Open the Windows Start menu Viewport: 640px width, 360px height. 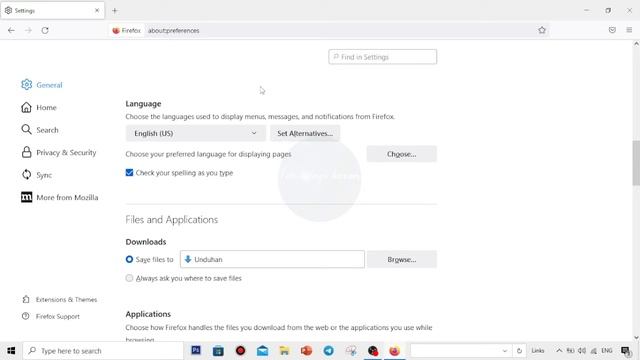click(x=11, y=351)
